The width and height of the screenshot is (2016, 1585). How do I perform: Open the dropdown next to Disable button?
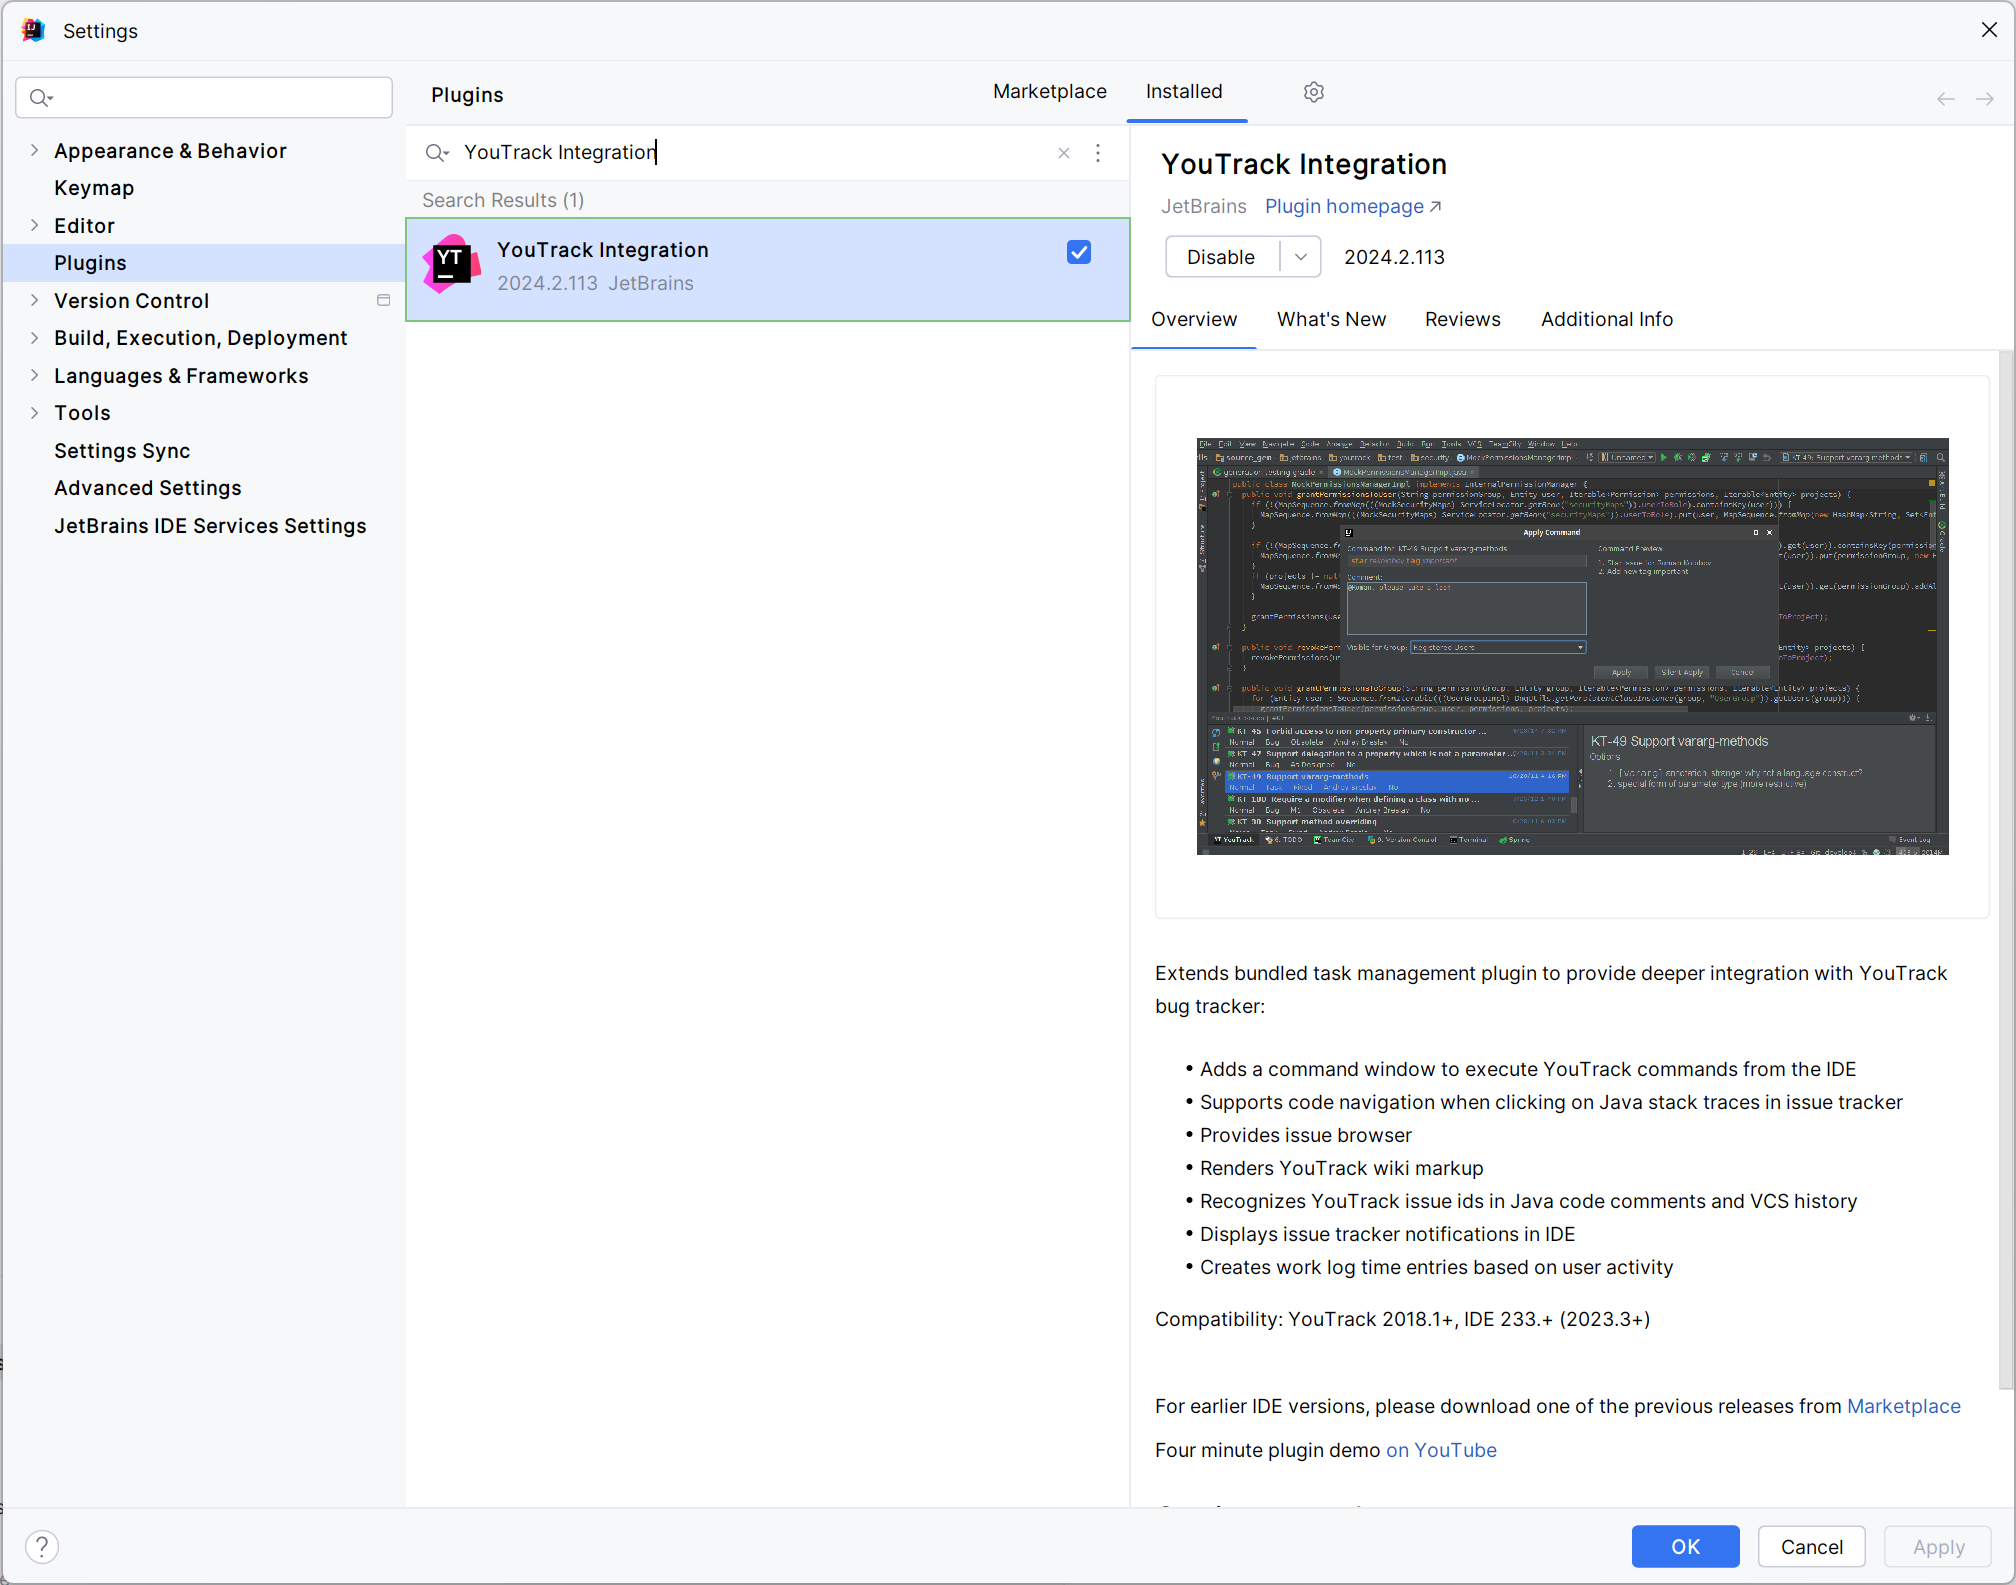[1300, 256]
